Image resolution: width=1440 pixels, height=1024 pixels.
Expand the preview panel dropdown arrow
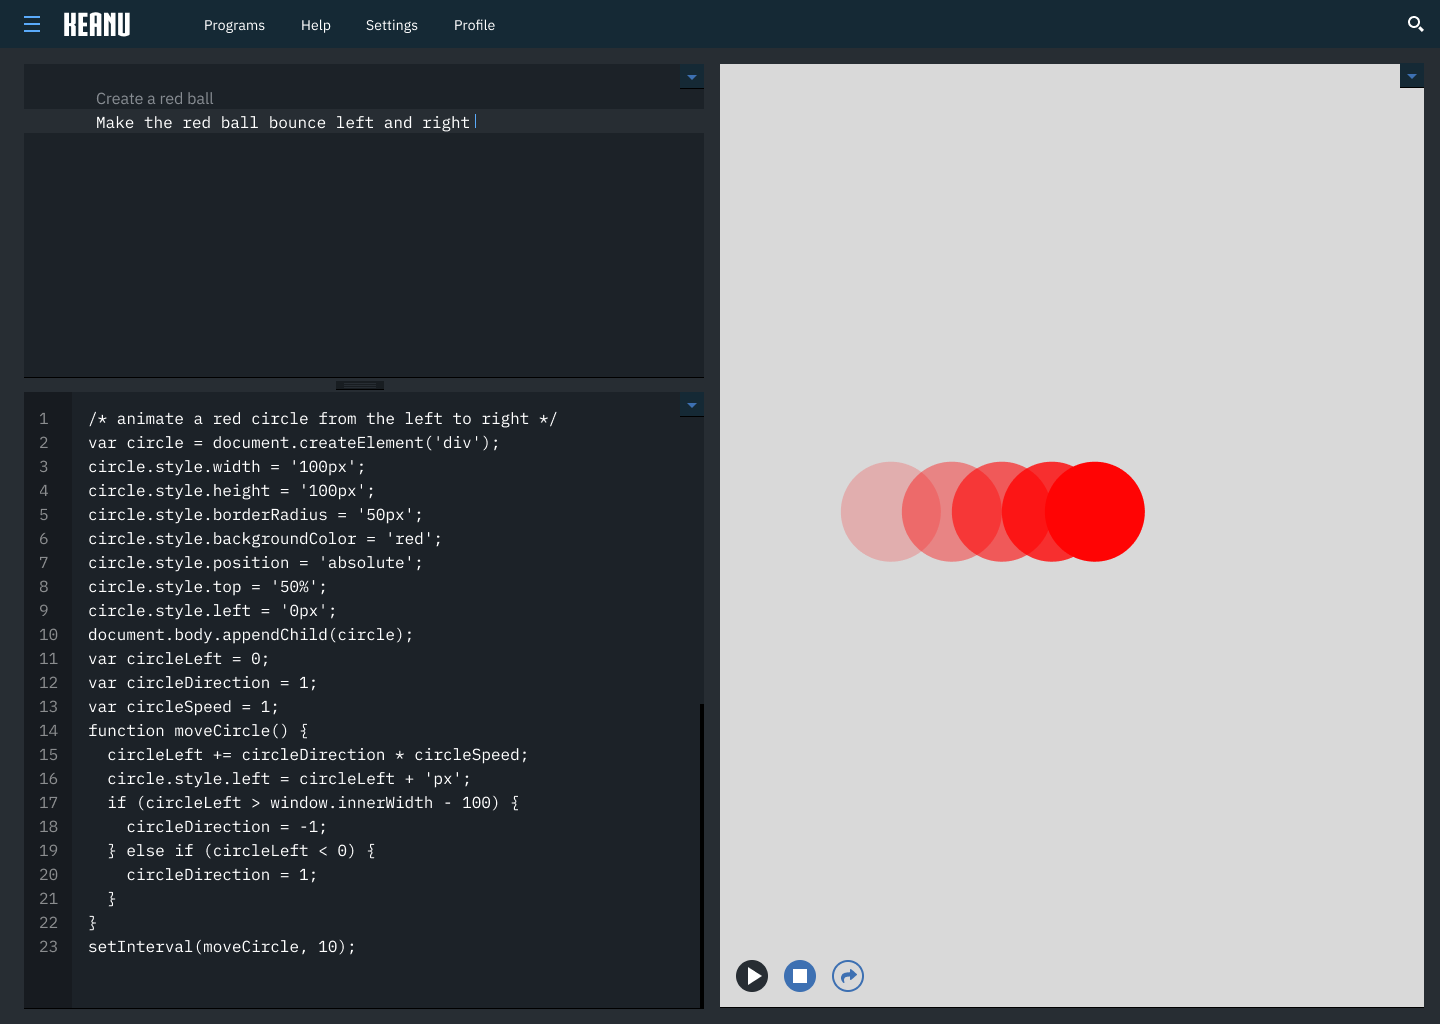1412,76
